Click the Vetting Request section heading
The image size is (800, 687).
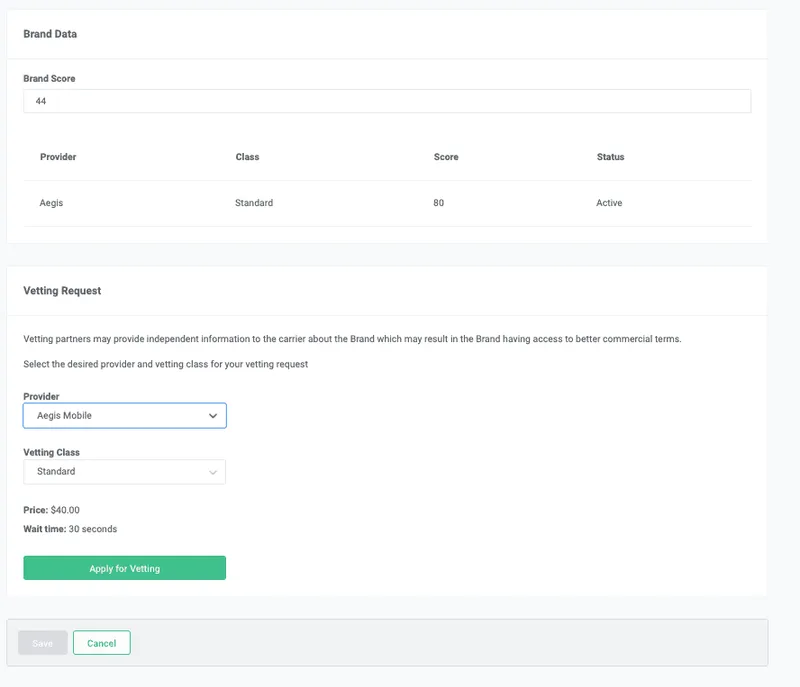(x=62, y=291)
